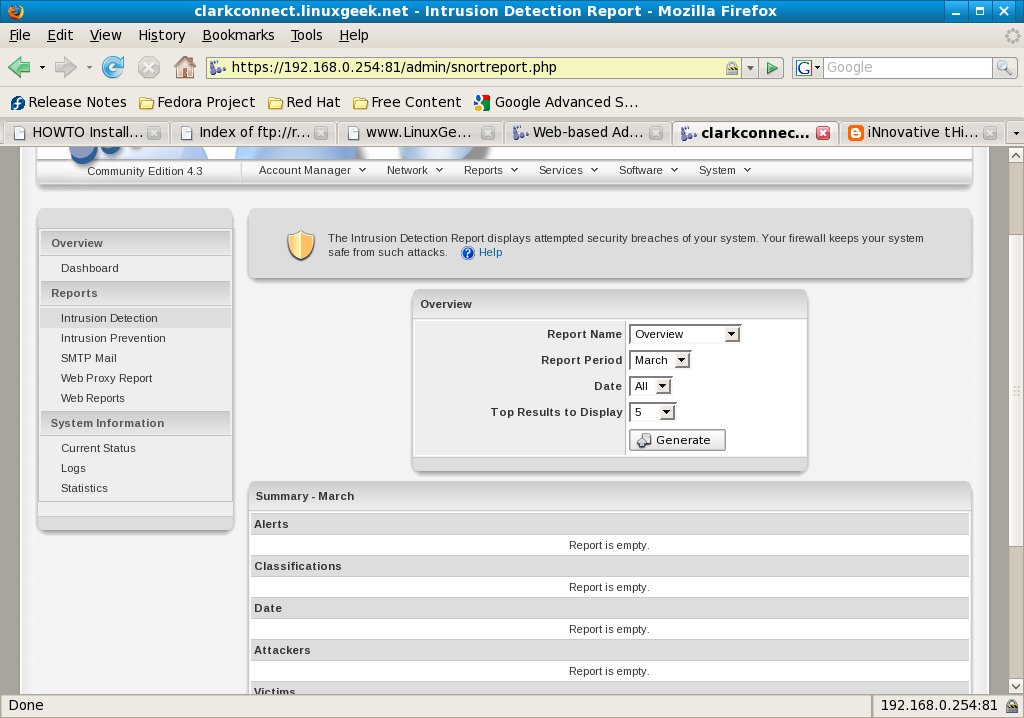
Task: Open the back button history dropdown
Action: [42, 67]
